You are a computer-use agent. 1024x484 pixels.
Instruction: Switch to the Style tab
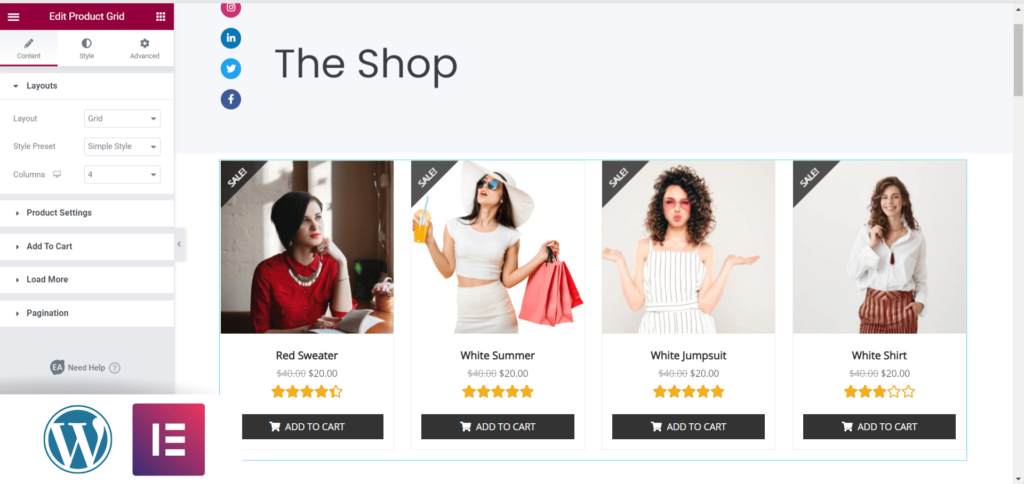coord(86,49)
